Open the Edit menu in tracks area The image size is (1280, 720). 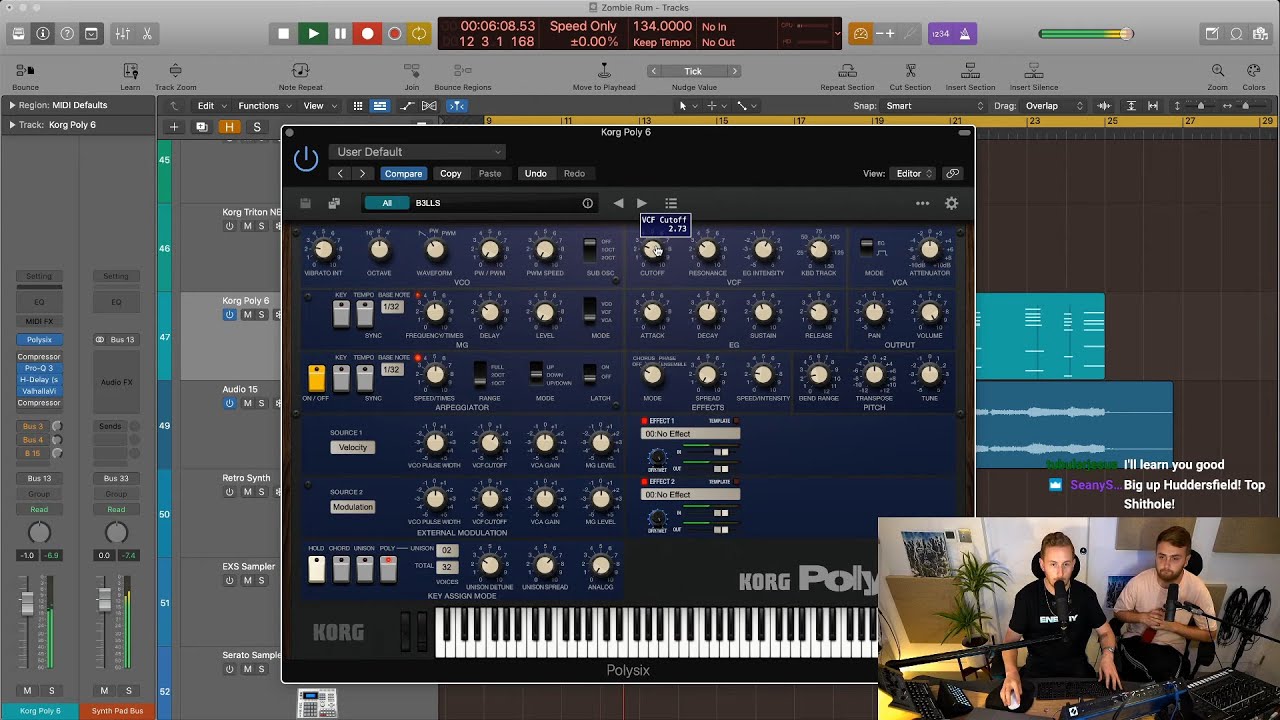point(211,105)
